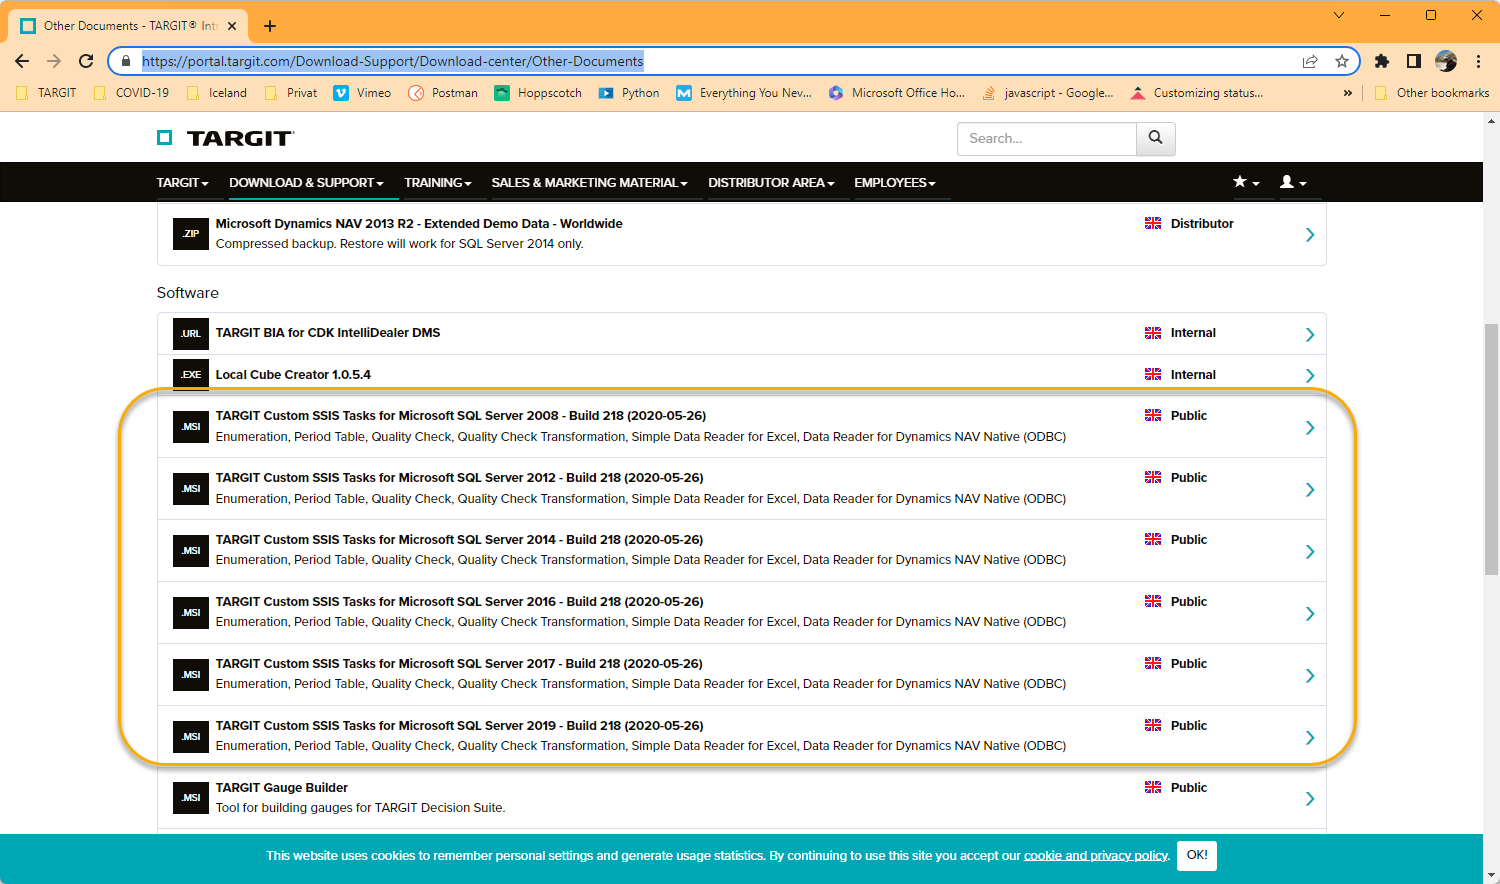Click the page vertical scrollbar thumb
Viewport: 1500px width, 884px height.
pos(1491,450)
